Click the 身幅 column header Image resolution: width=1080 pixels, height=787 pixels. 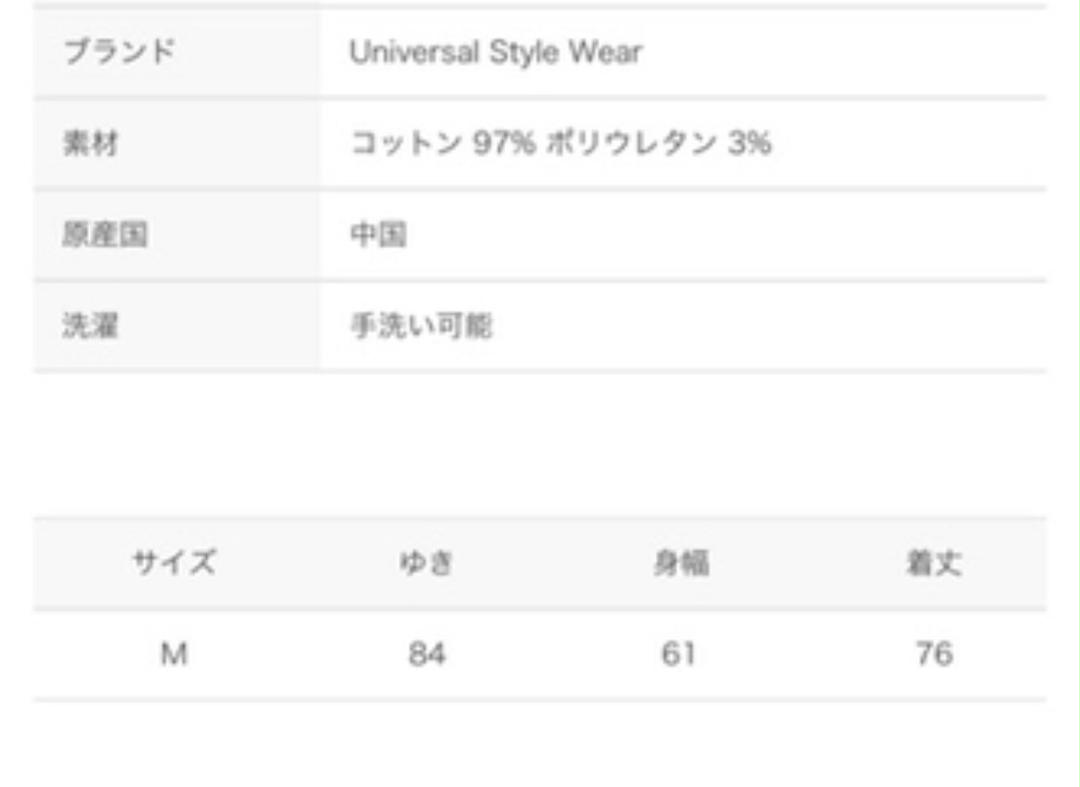click(x=681, y=563)
